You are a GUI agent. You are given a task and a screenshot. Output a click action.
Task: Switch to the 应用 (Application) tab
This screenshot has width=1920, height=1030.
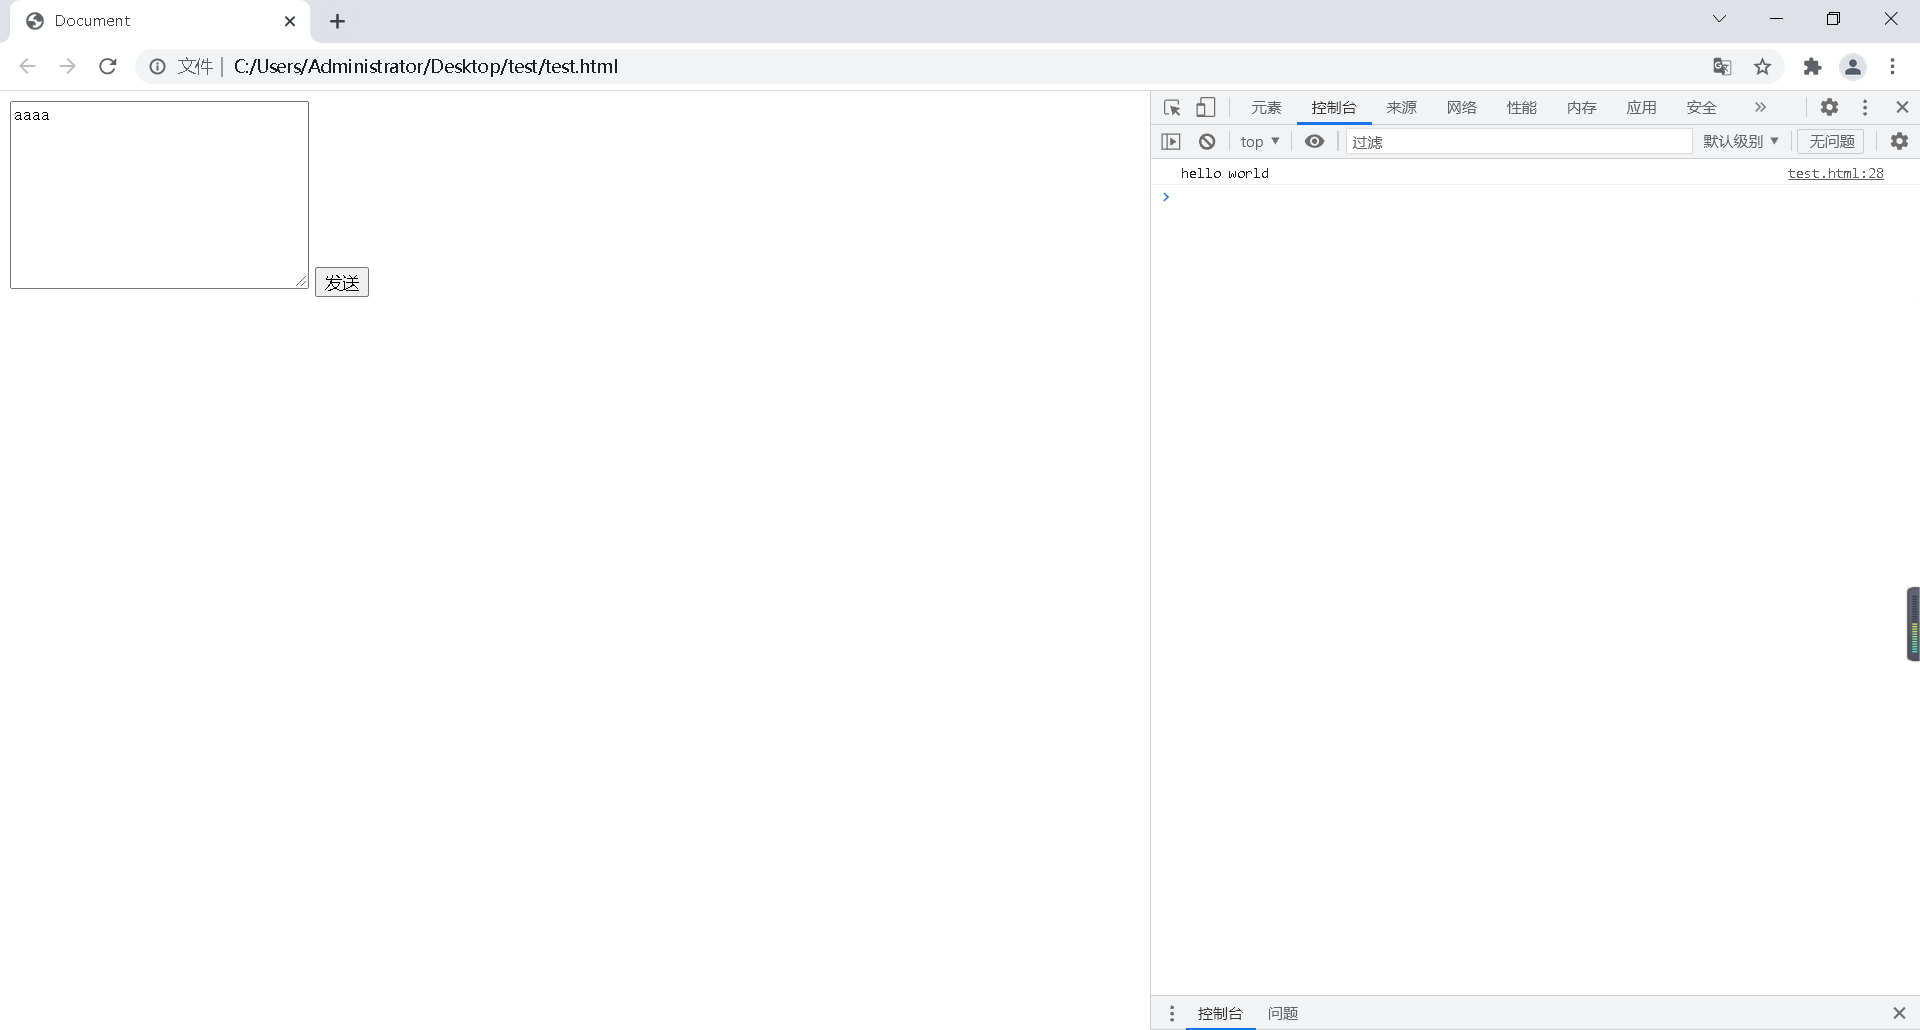pos(1641,107)
